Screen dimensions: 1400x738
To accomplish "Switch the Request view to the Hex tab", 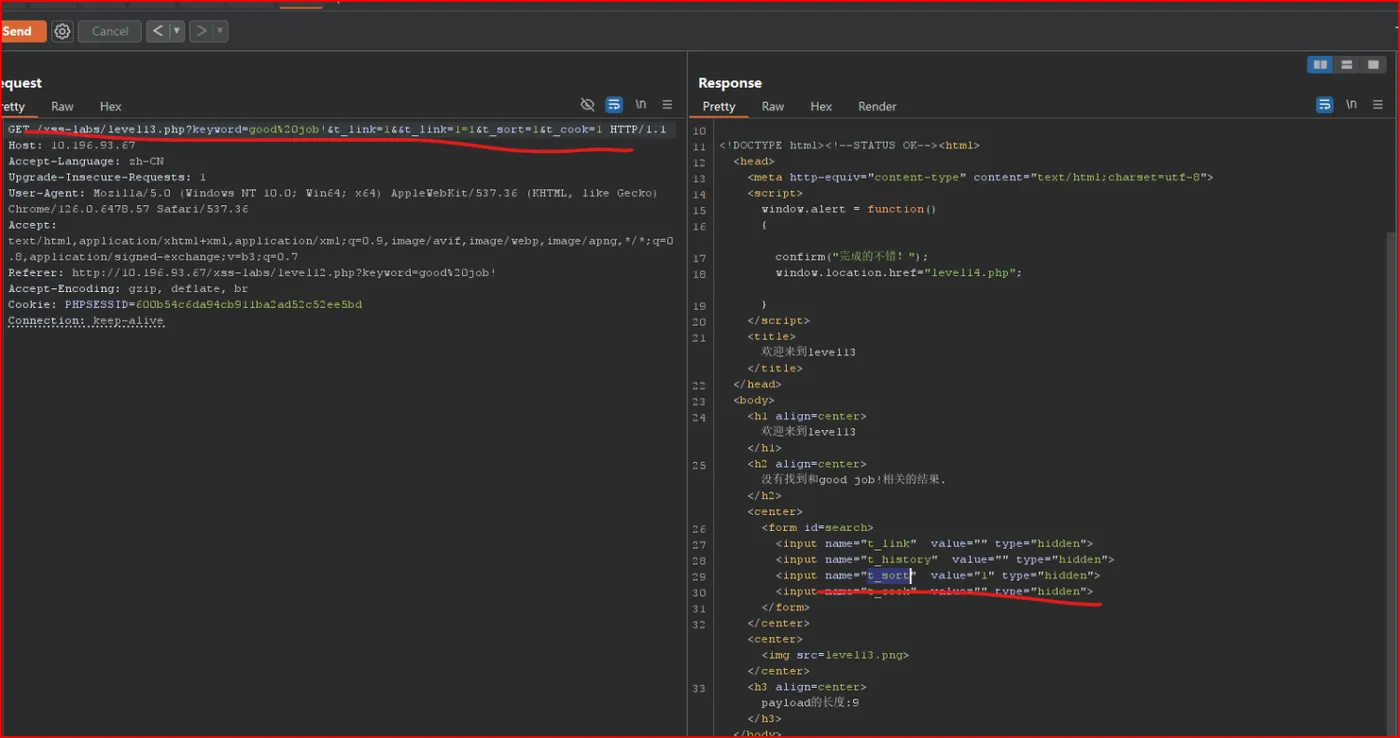I will 111,106.
